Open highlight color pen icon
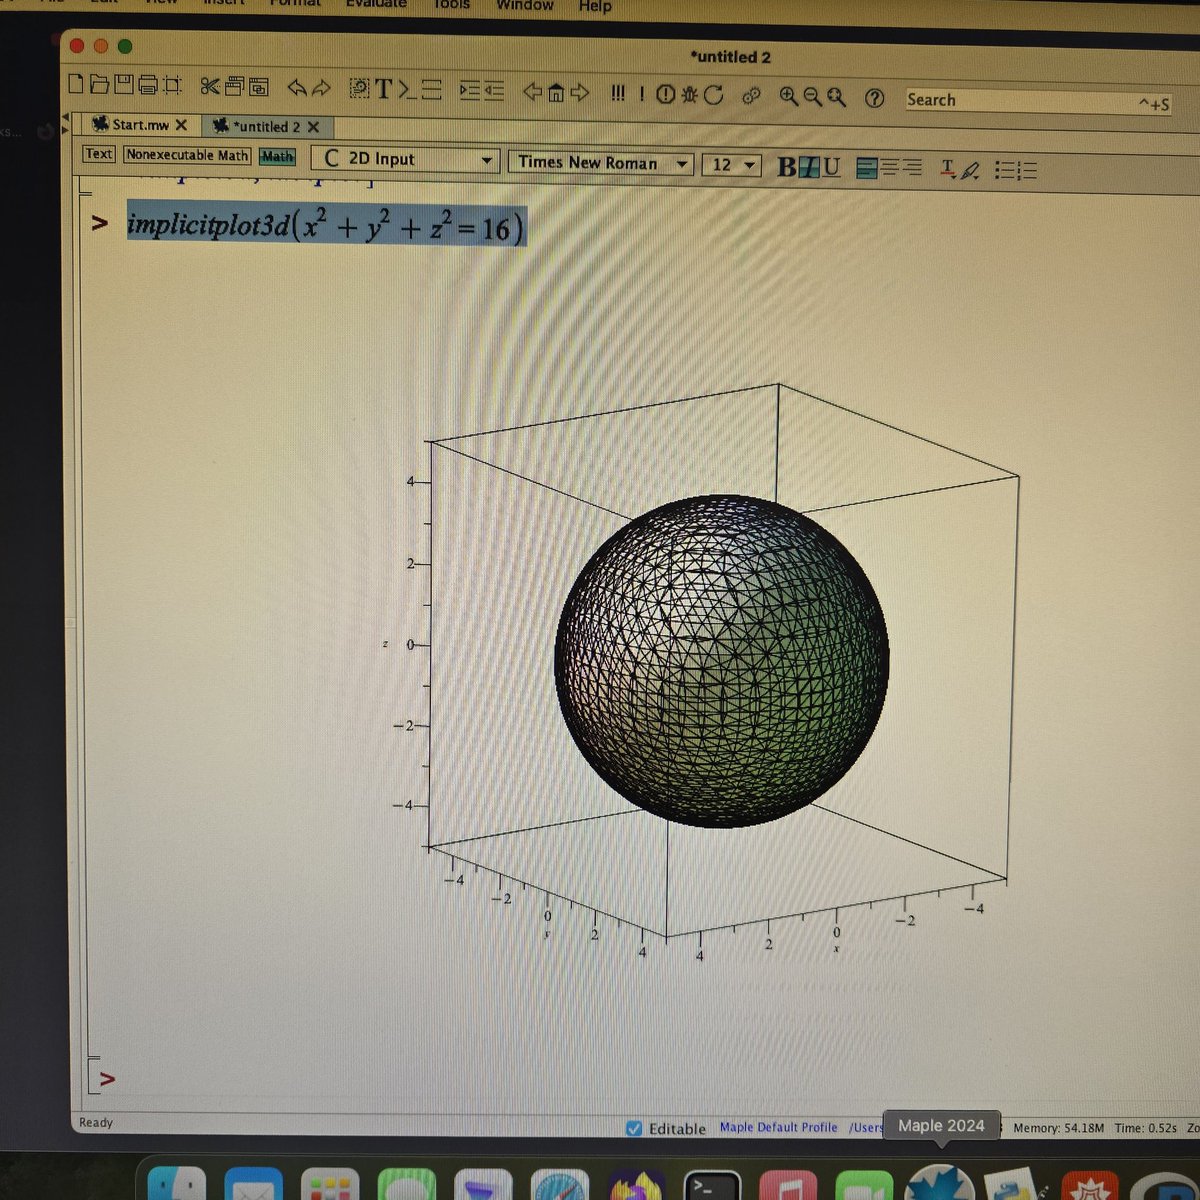This screenshot has width=1200, height=1200. tap(969, 171)
